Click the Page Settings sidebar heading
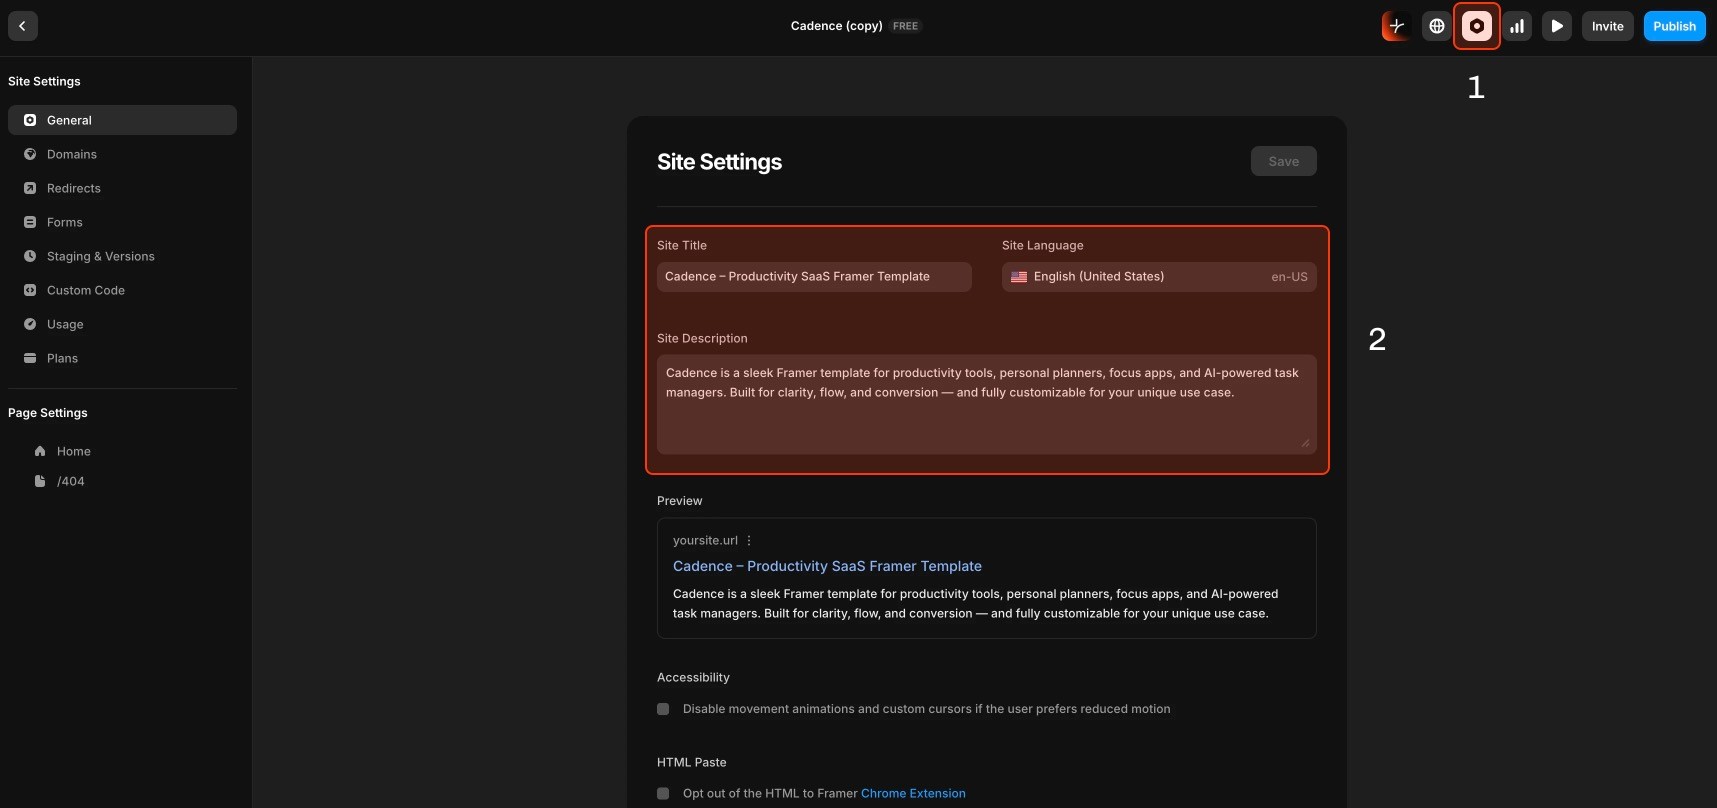Screen dimensions: 1717x808 click(48, 413)
